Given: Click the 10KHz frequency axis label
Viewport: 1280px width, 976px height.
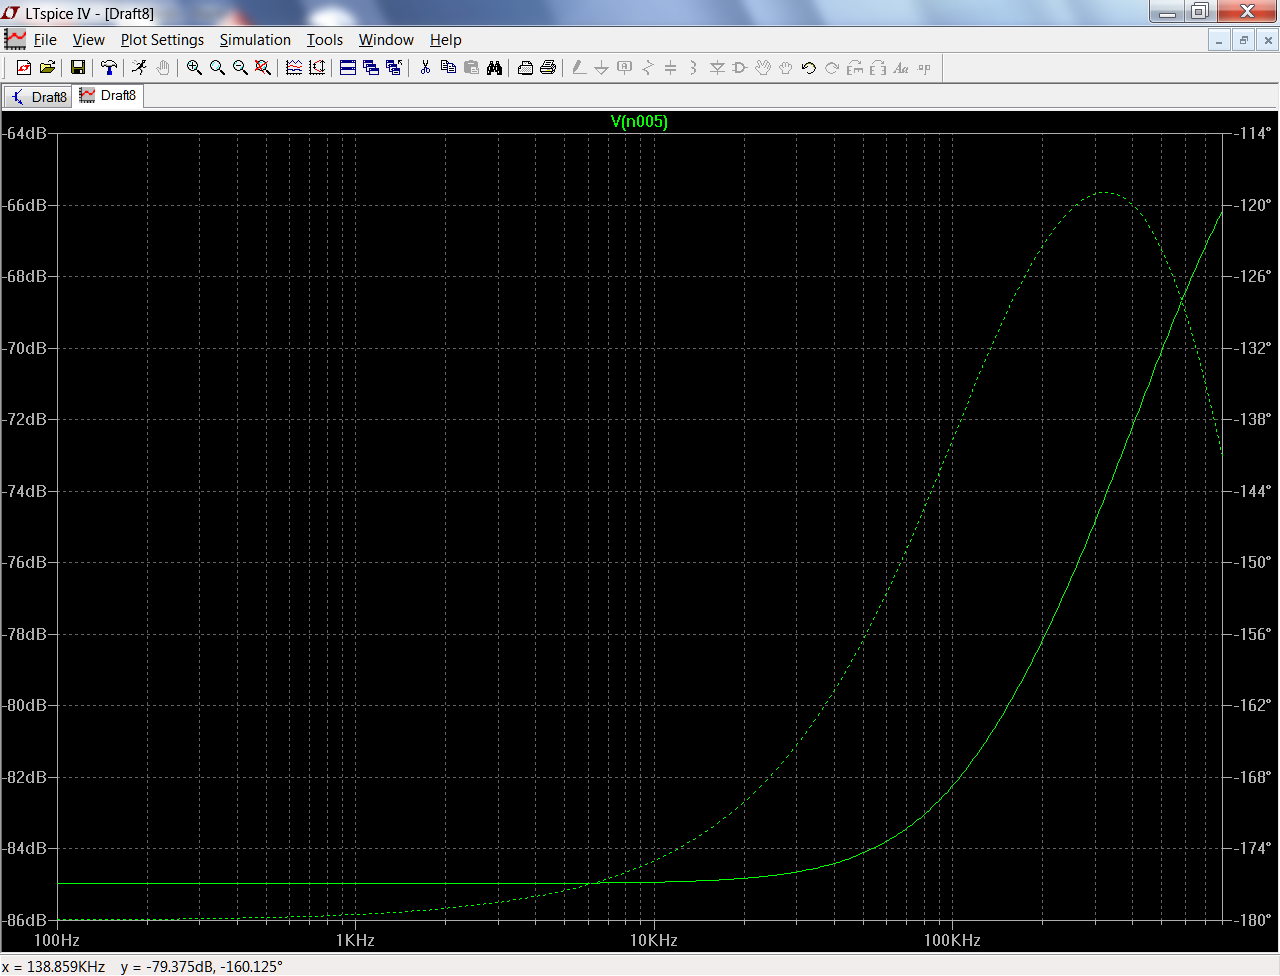Looking at the screenshot, I should click(654, 940).
